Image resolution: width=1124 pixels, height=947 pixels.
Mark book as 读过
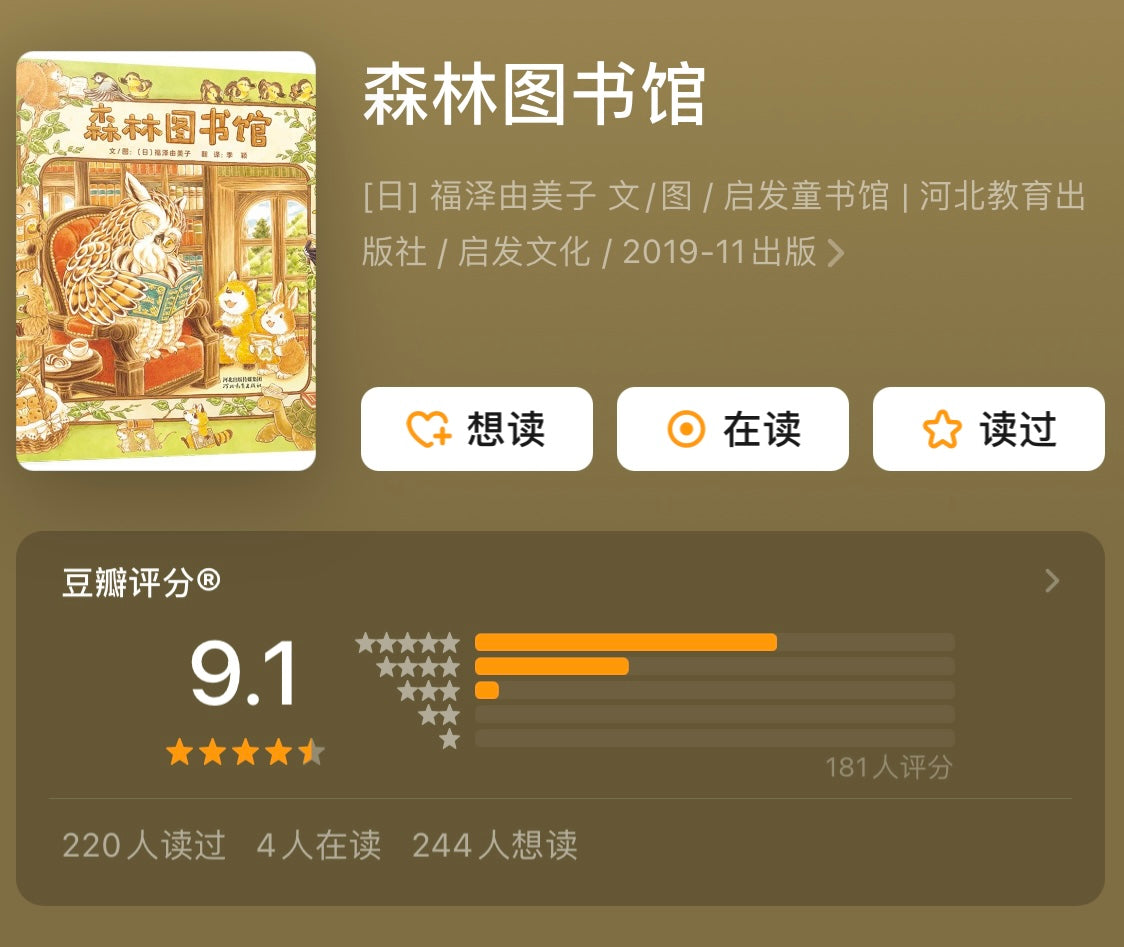(989, 429)
